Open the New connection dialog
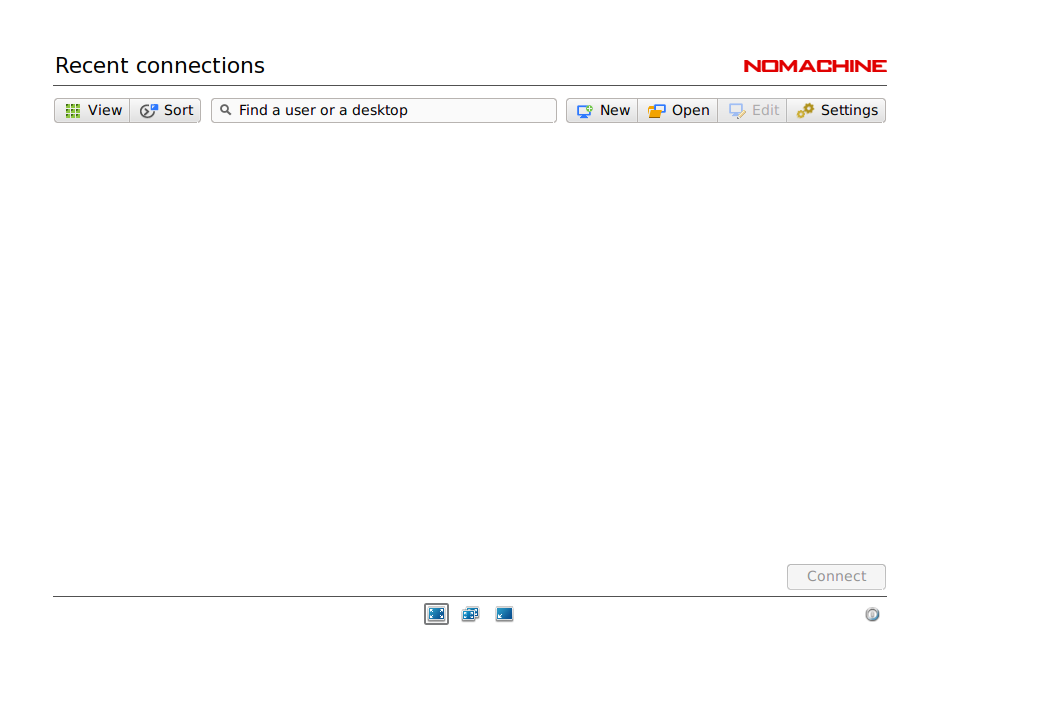The image size is (1059, 726). [x=601, y=110]
